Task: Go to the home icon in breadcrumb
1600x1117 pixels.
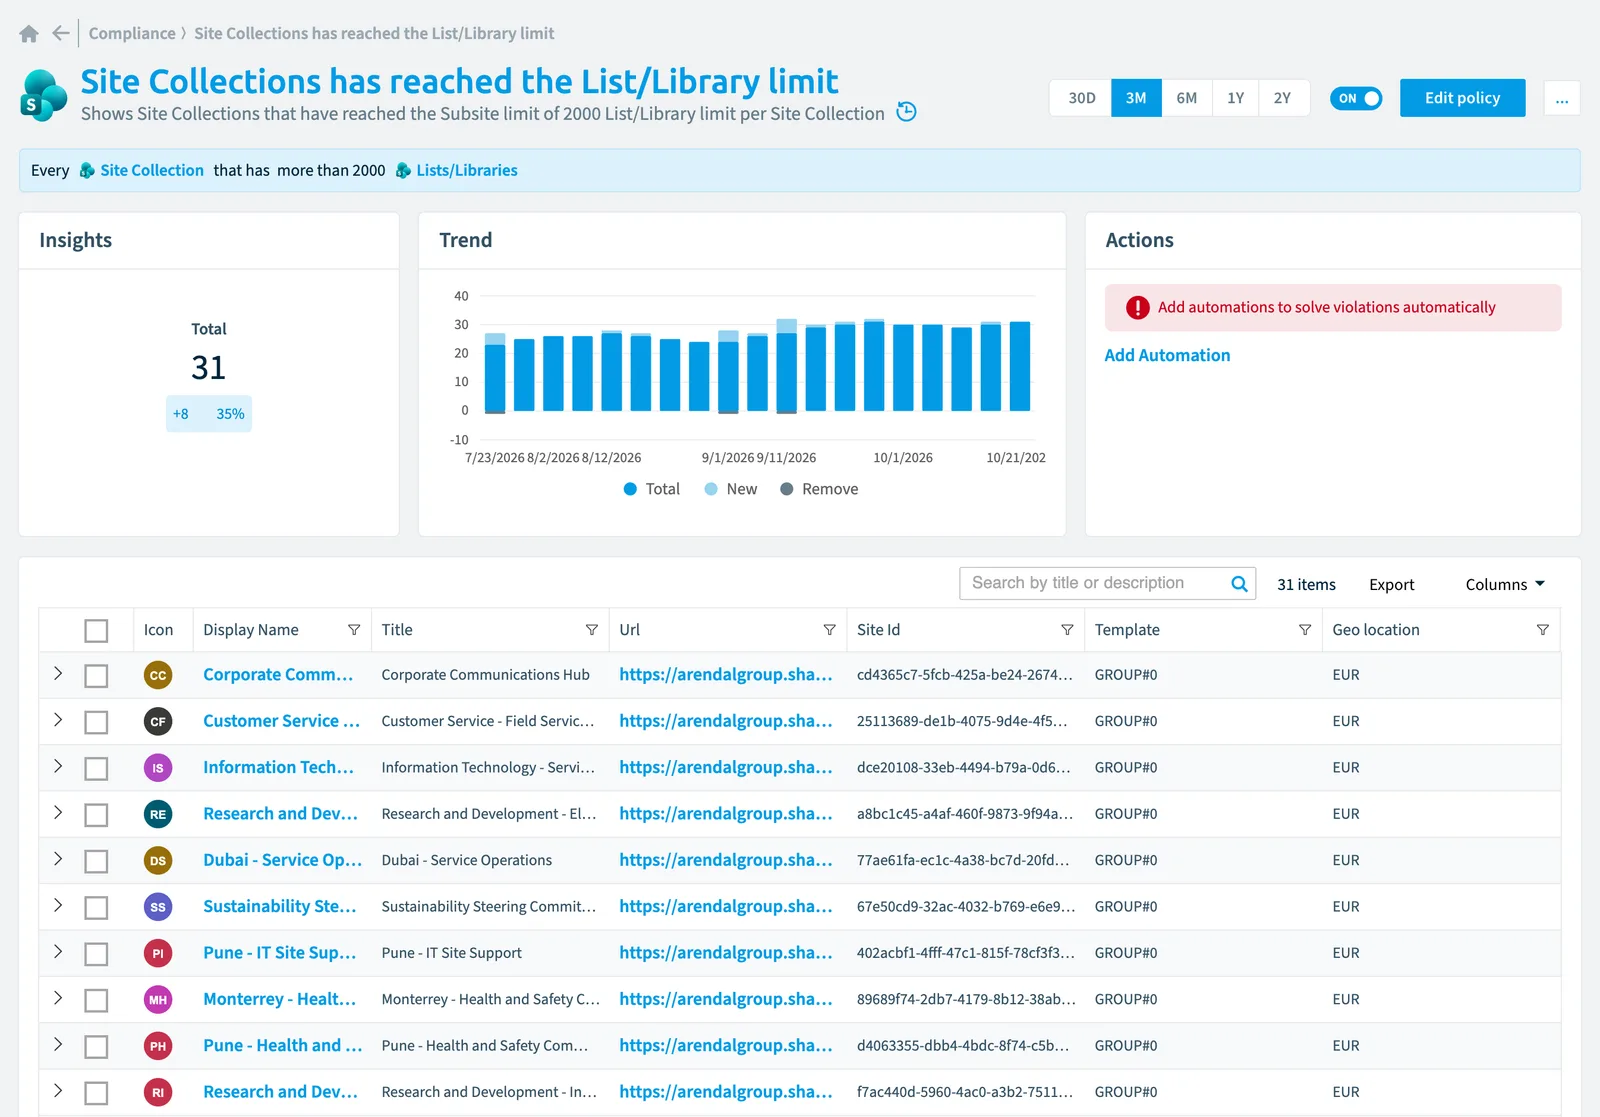Action: tap(29, 34)
